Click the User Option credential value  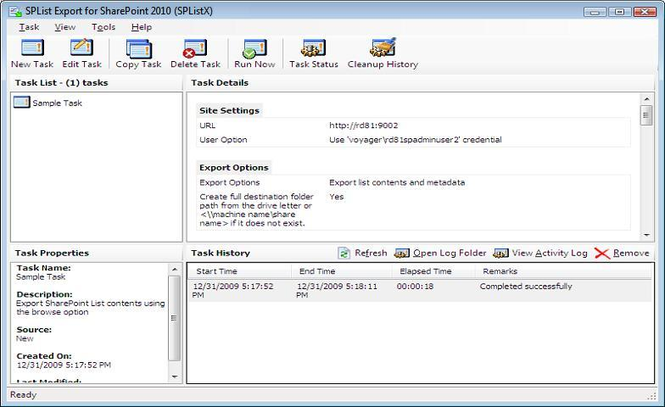[x=415, y=139]
